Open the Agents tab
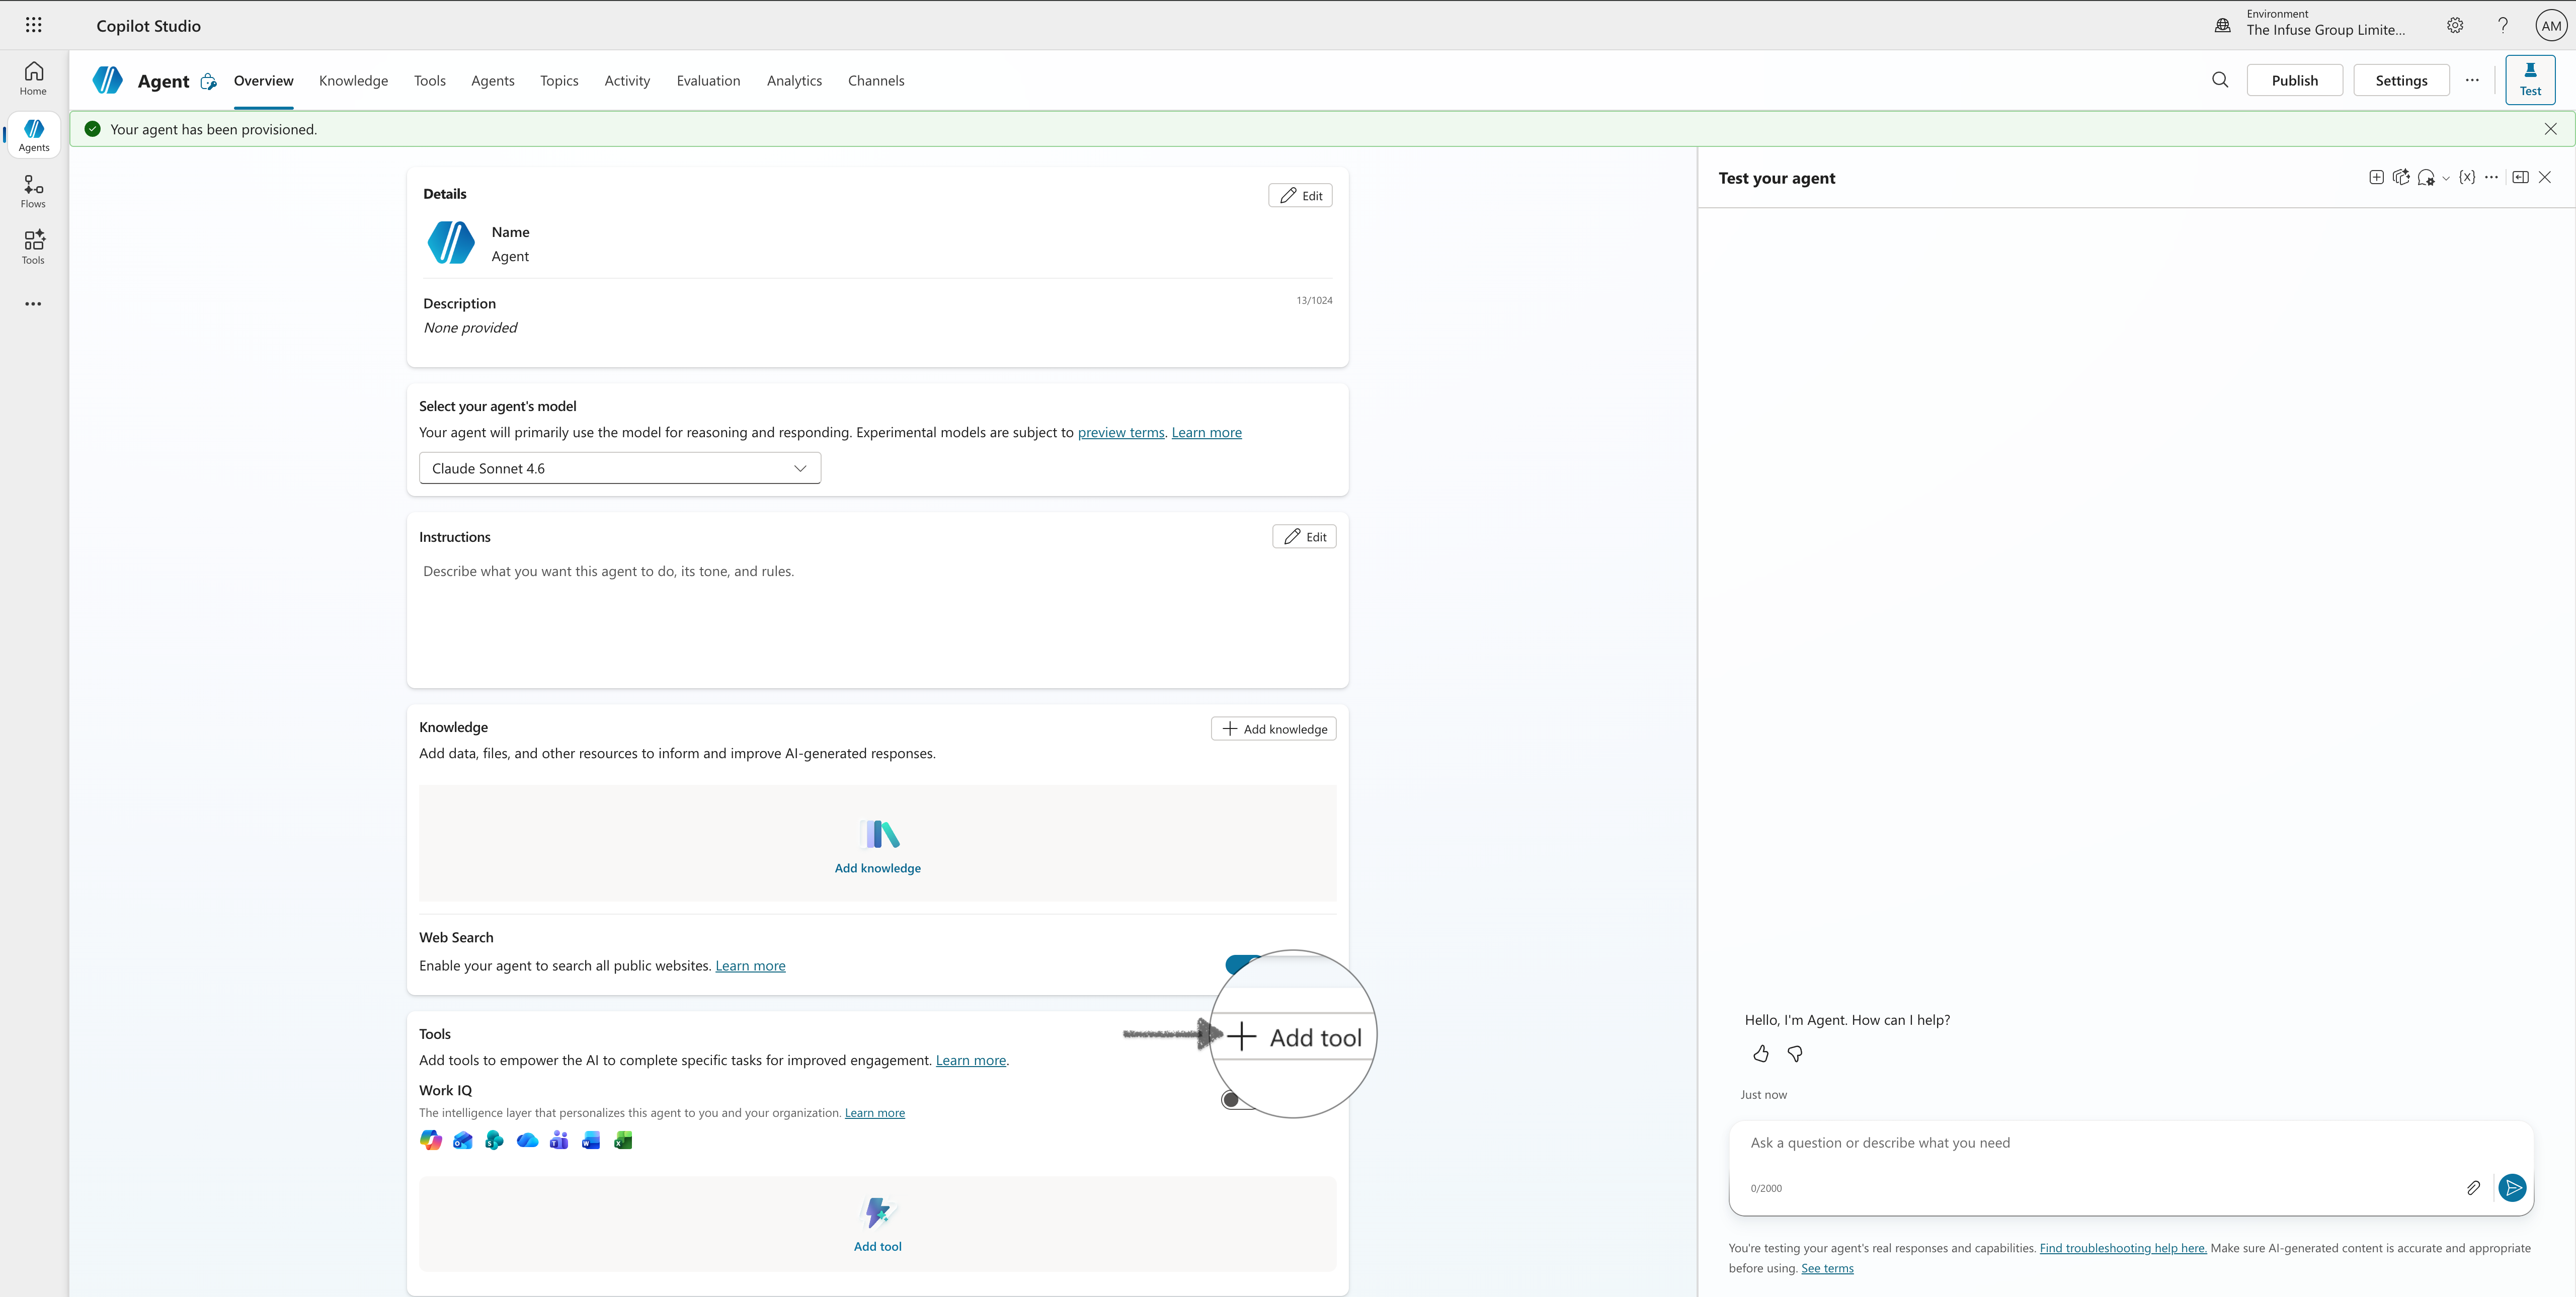 tap(493, 81)
